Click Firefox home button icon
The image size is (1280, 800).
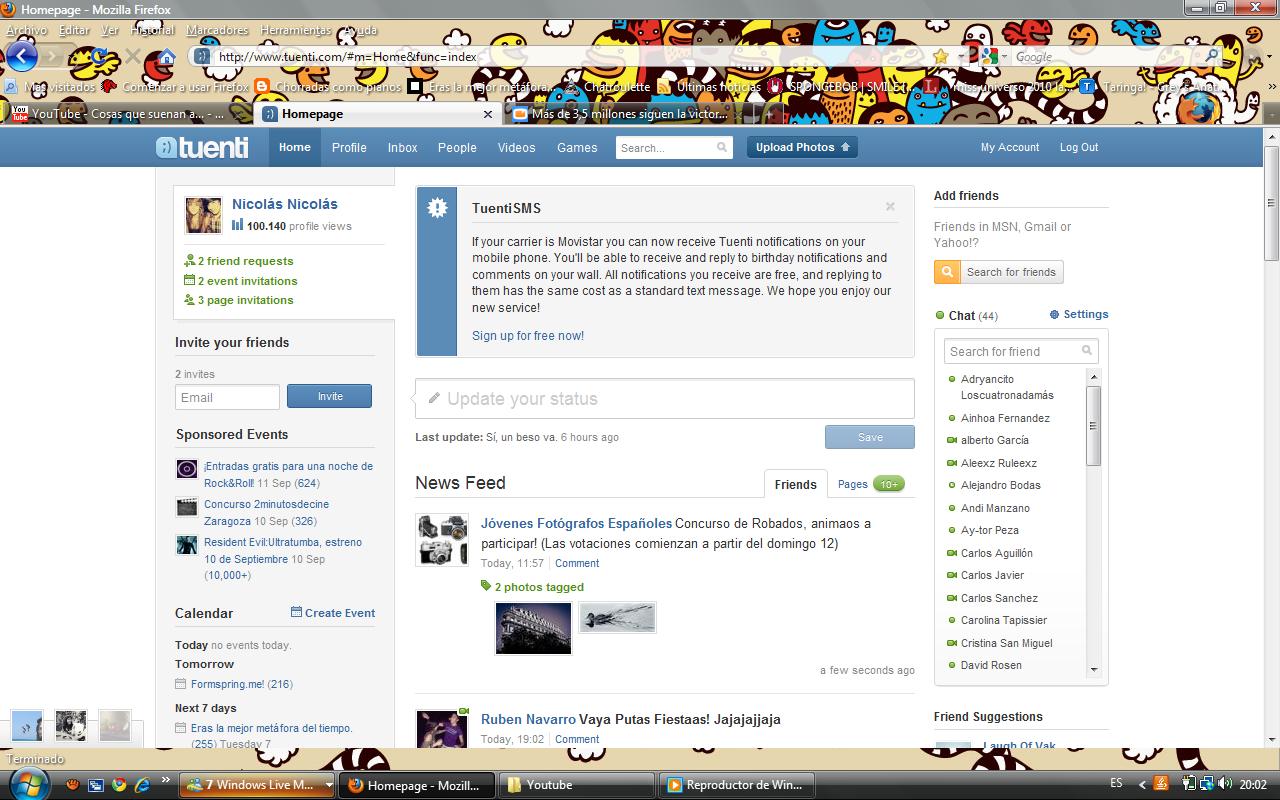click(166, 57)
